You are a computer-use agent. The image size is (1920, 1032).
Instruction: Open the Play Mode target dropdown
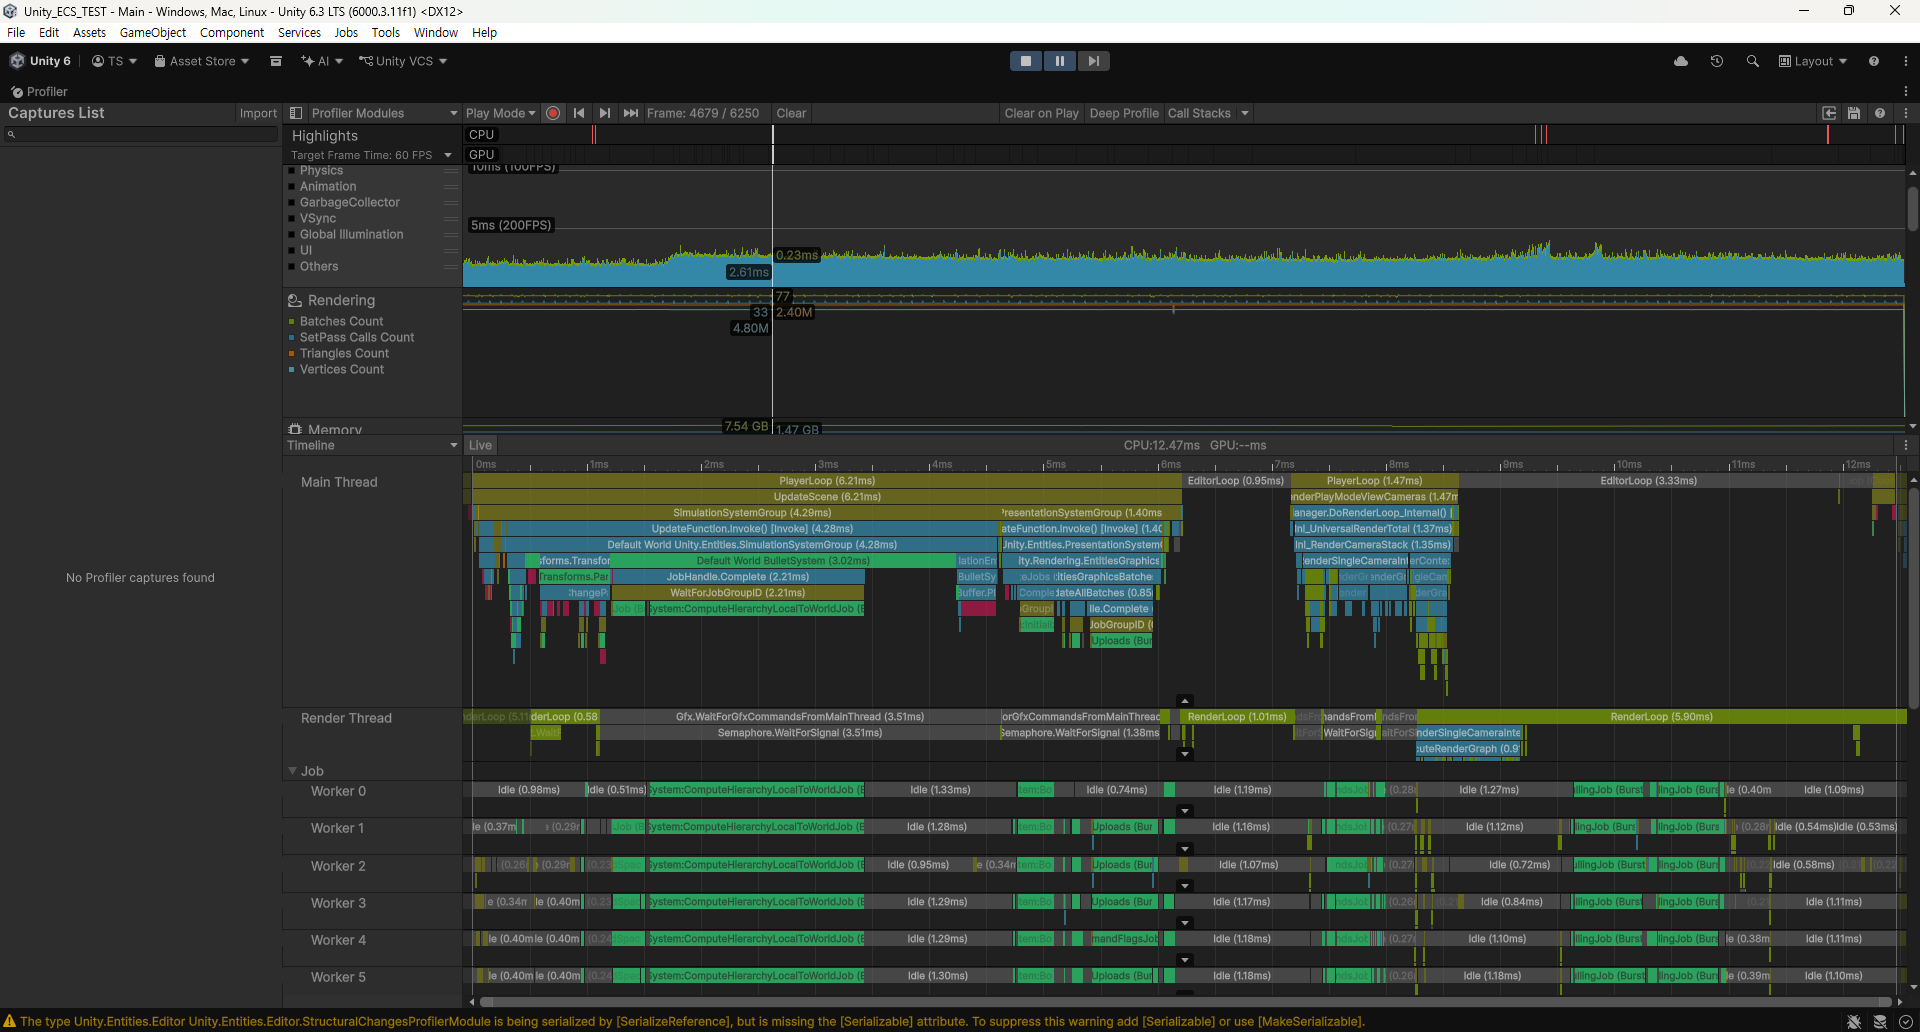[x=500, y=113]
